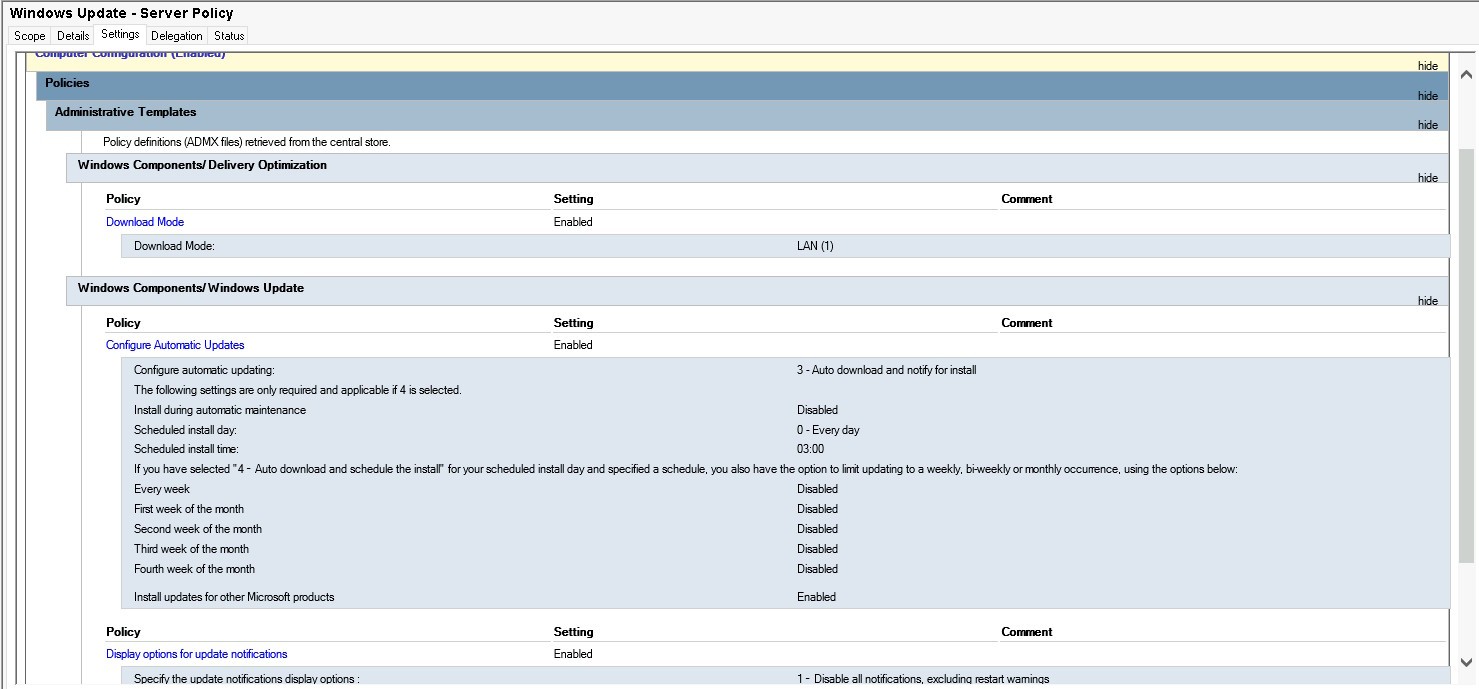The width and height of the screenshot is (1479, 689).
Task: Hide the Computer Configuration section
Action: 1427,66
